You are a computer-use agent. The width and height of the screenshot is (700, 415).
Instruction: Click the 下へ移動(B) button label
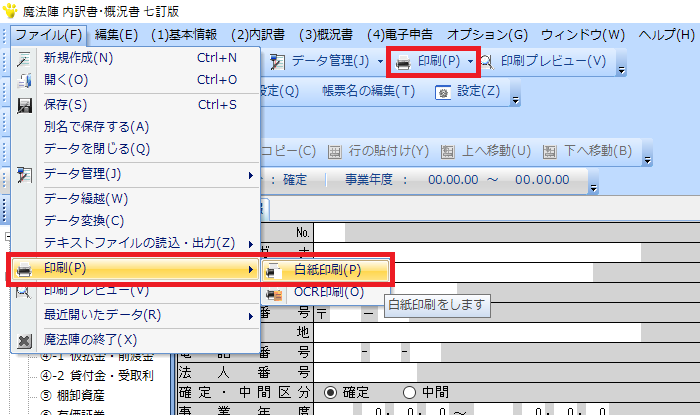(598, 151)
